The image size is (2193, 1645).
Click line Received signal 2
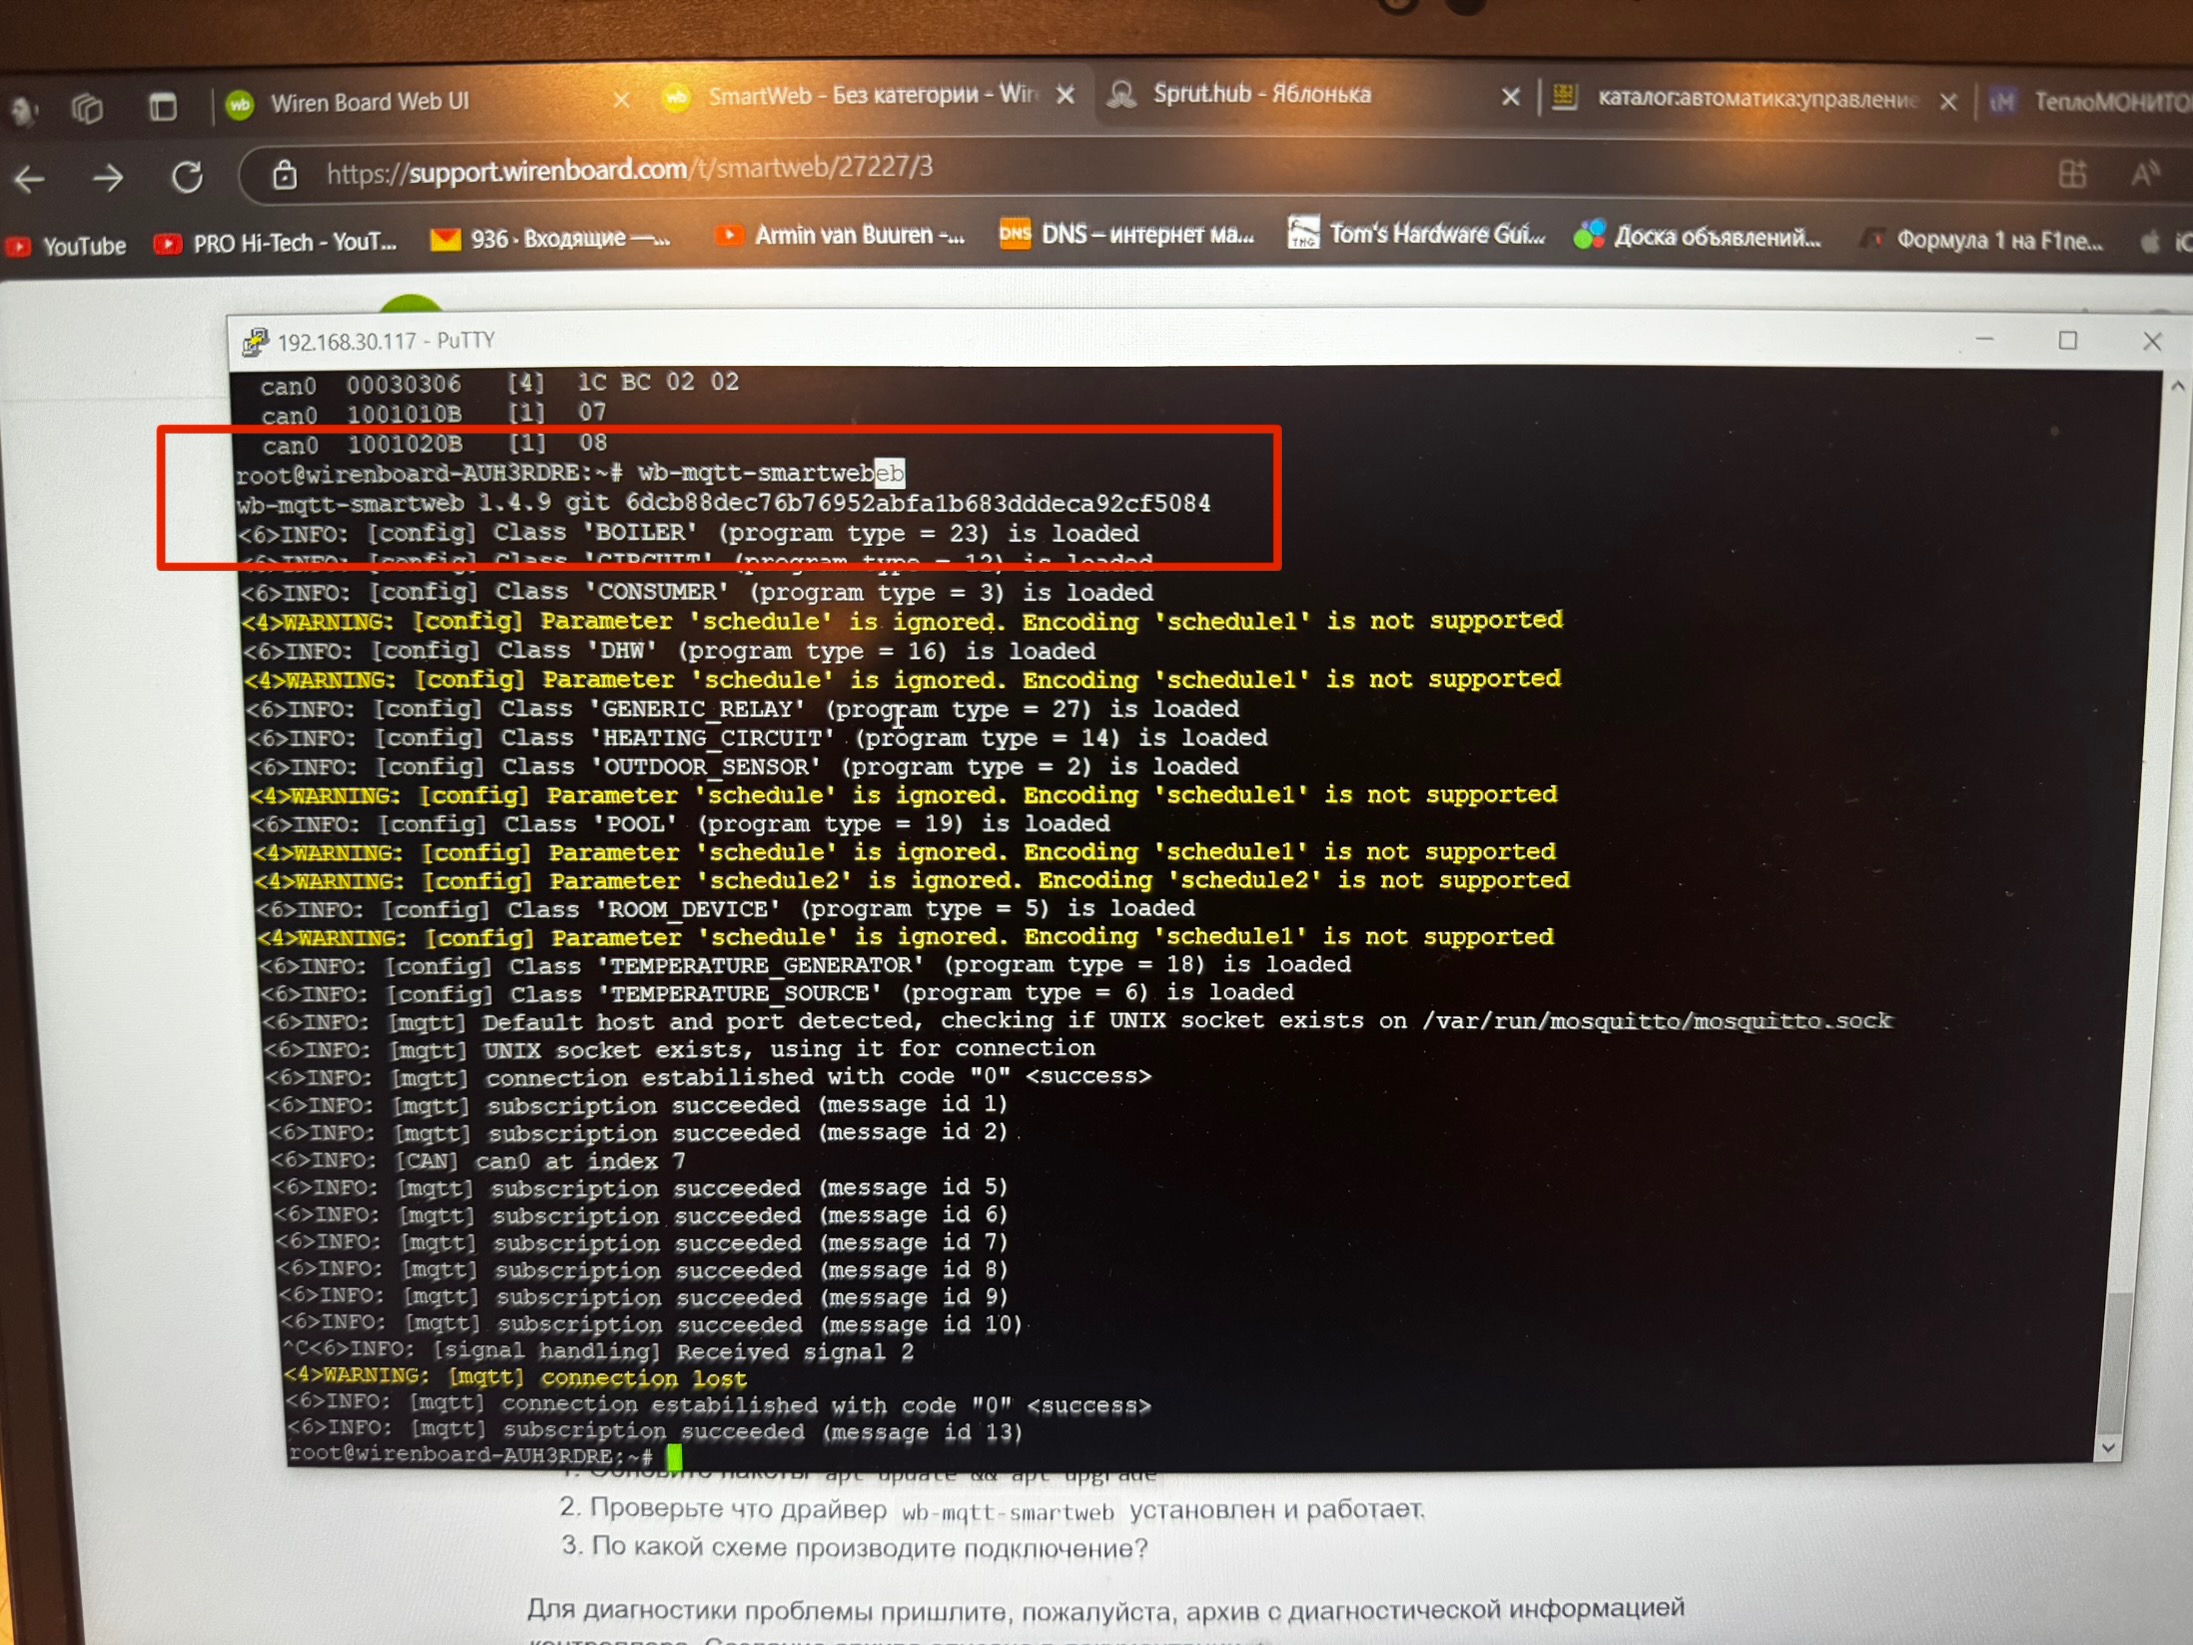coord(599,1352)
